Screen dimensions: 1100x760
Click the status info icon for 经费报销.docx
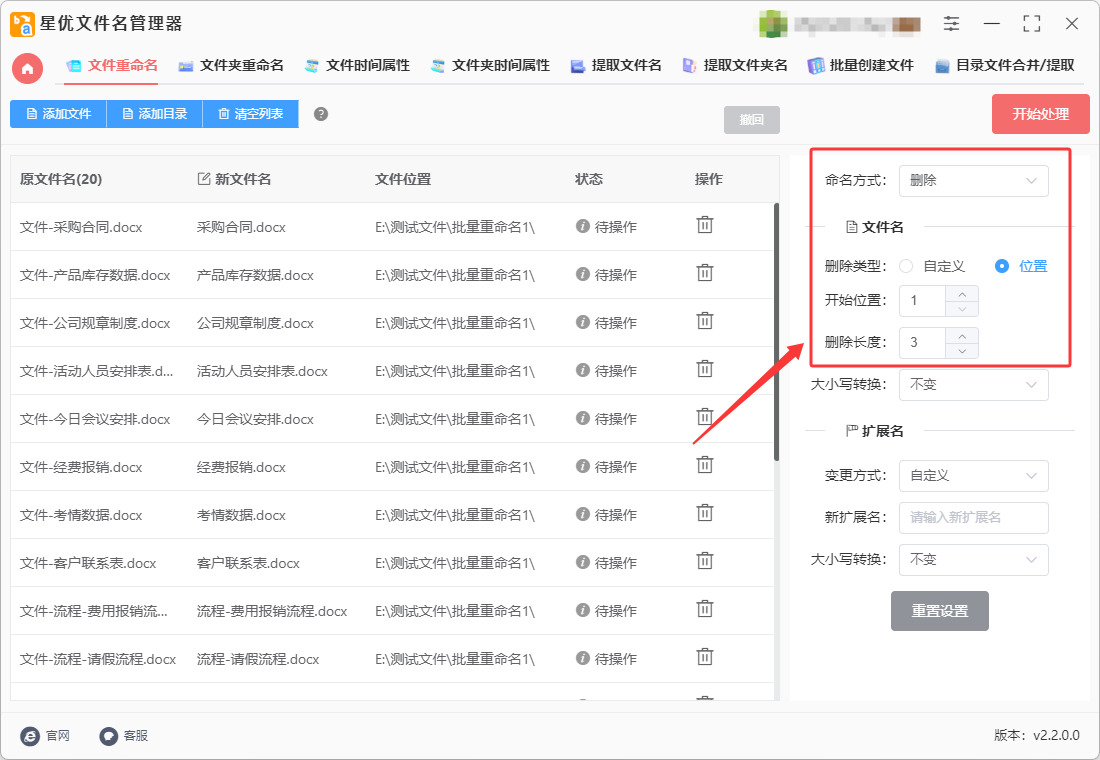tap(582, 466)
